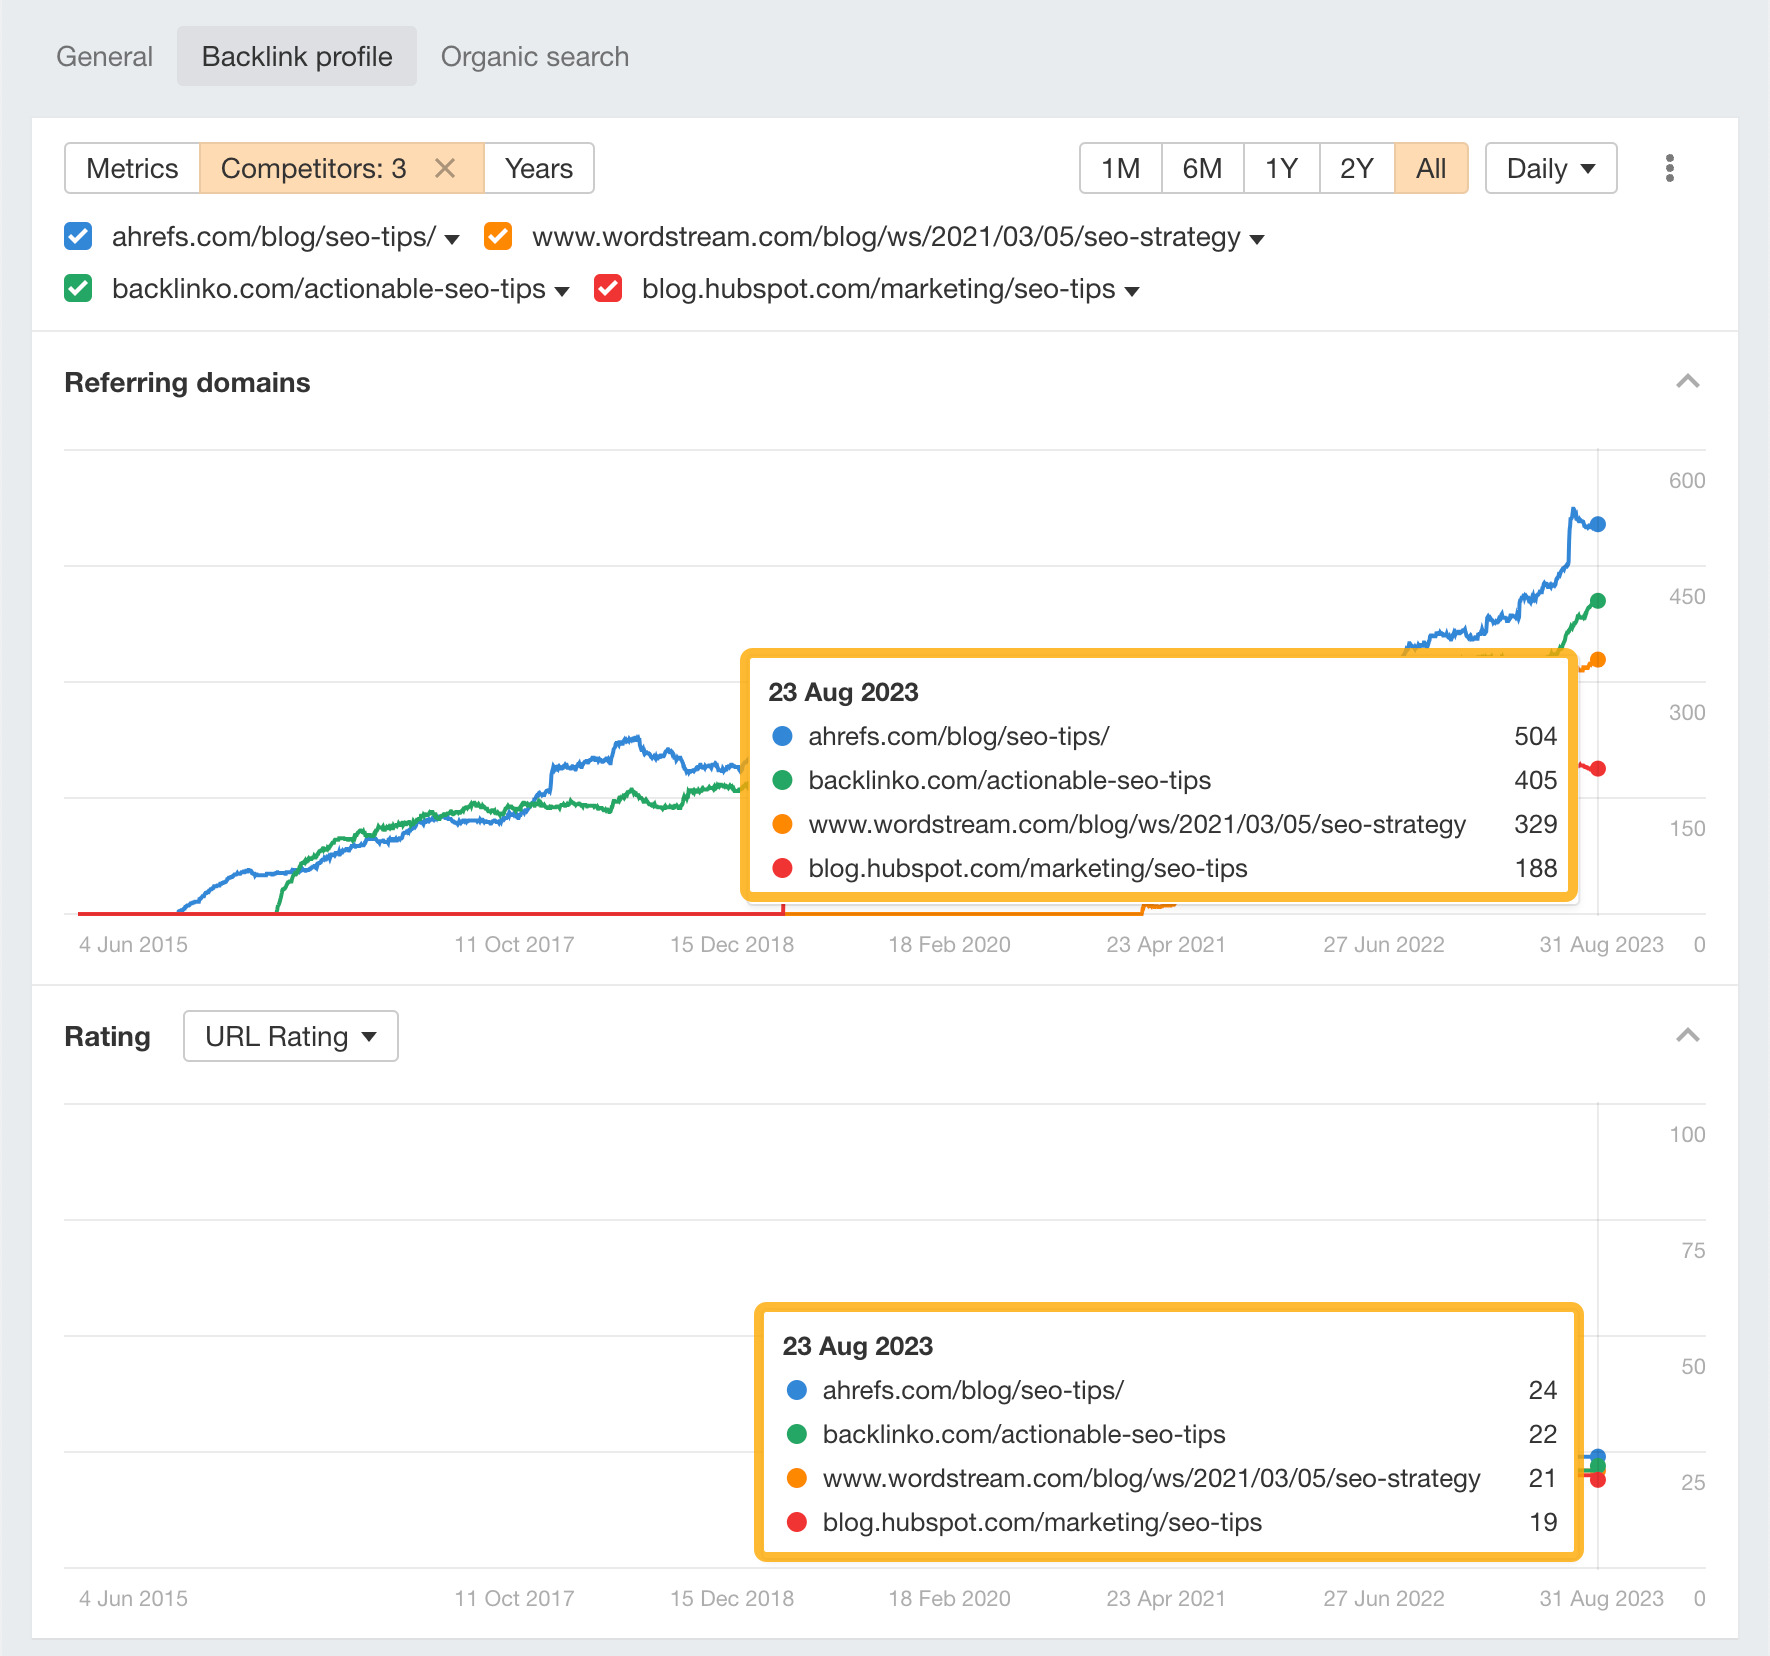Switch to the General tab

click(x=104, y=56)
